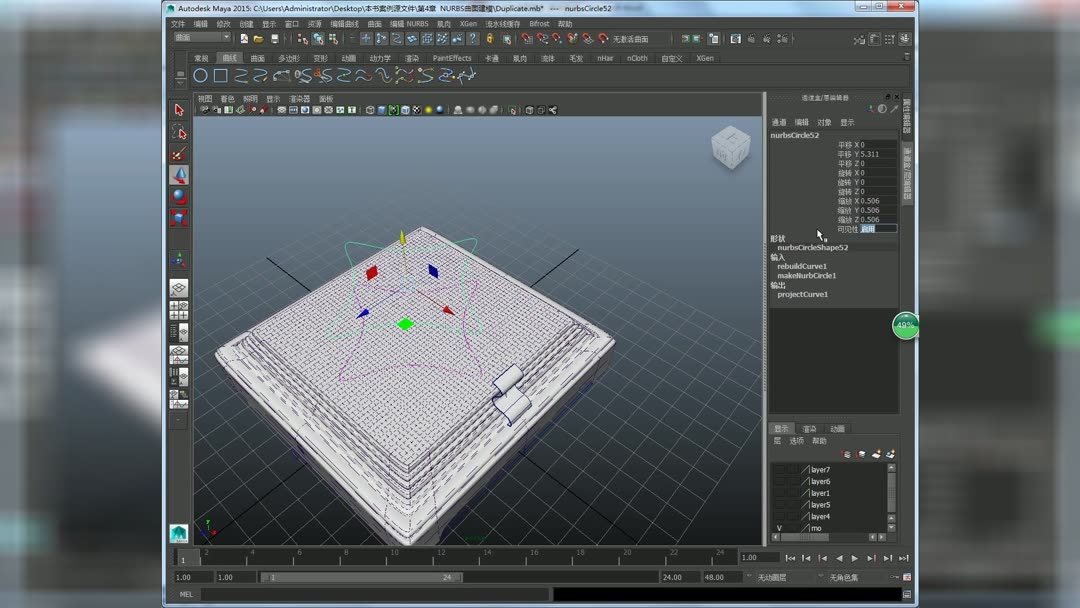
Task: Activate the paint selection tool
Action: point(179,154)
